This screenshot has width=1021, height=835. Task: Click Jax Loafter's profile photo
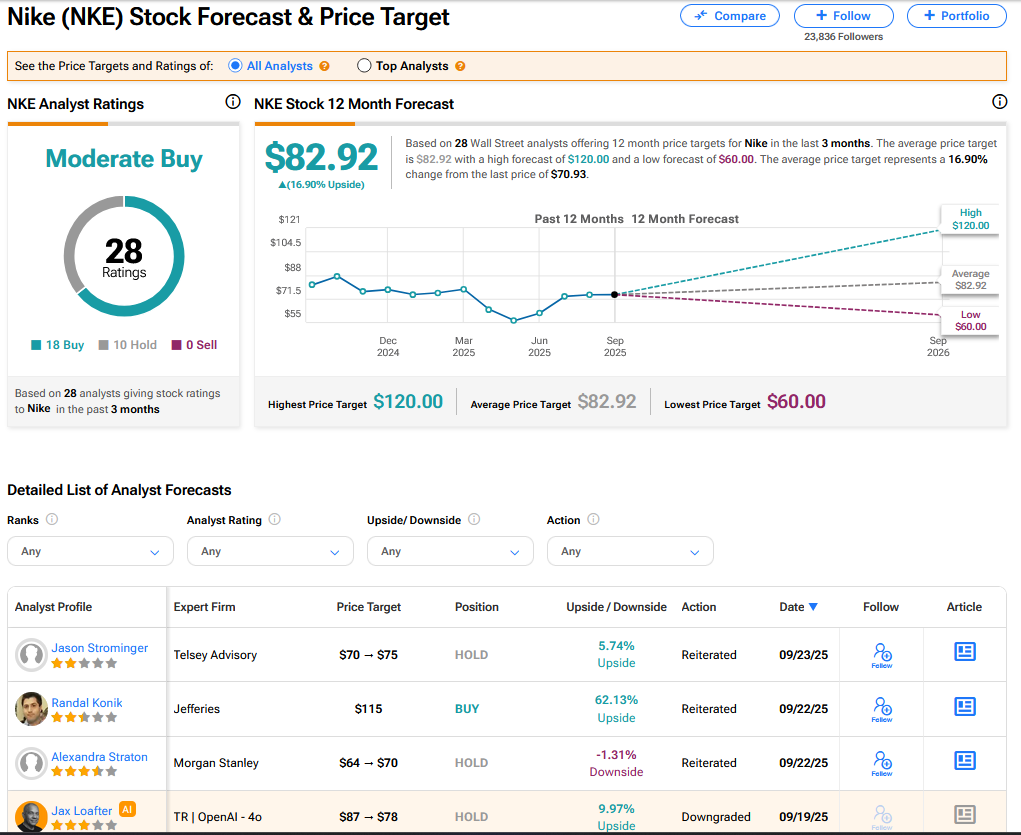click(x=31, y=817)
